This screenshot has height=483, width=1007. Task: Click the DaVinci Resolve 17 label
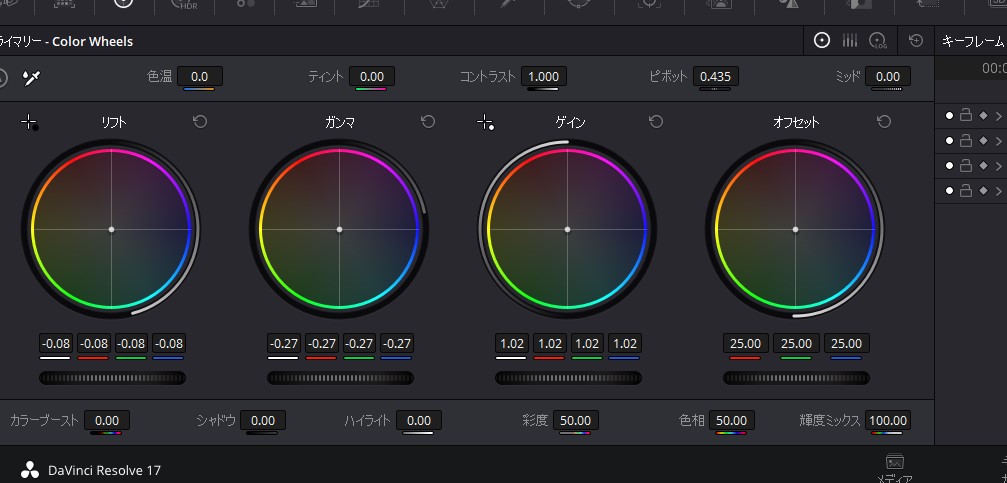coord(104,471)
